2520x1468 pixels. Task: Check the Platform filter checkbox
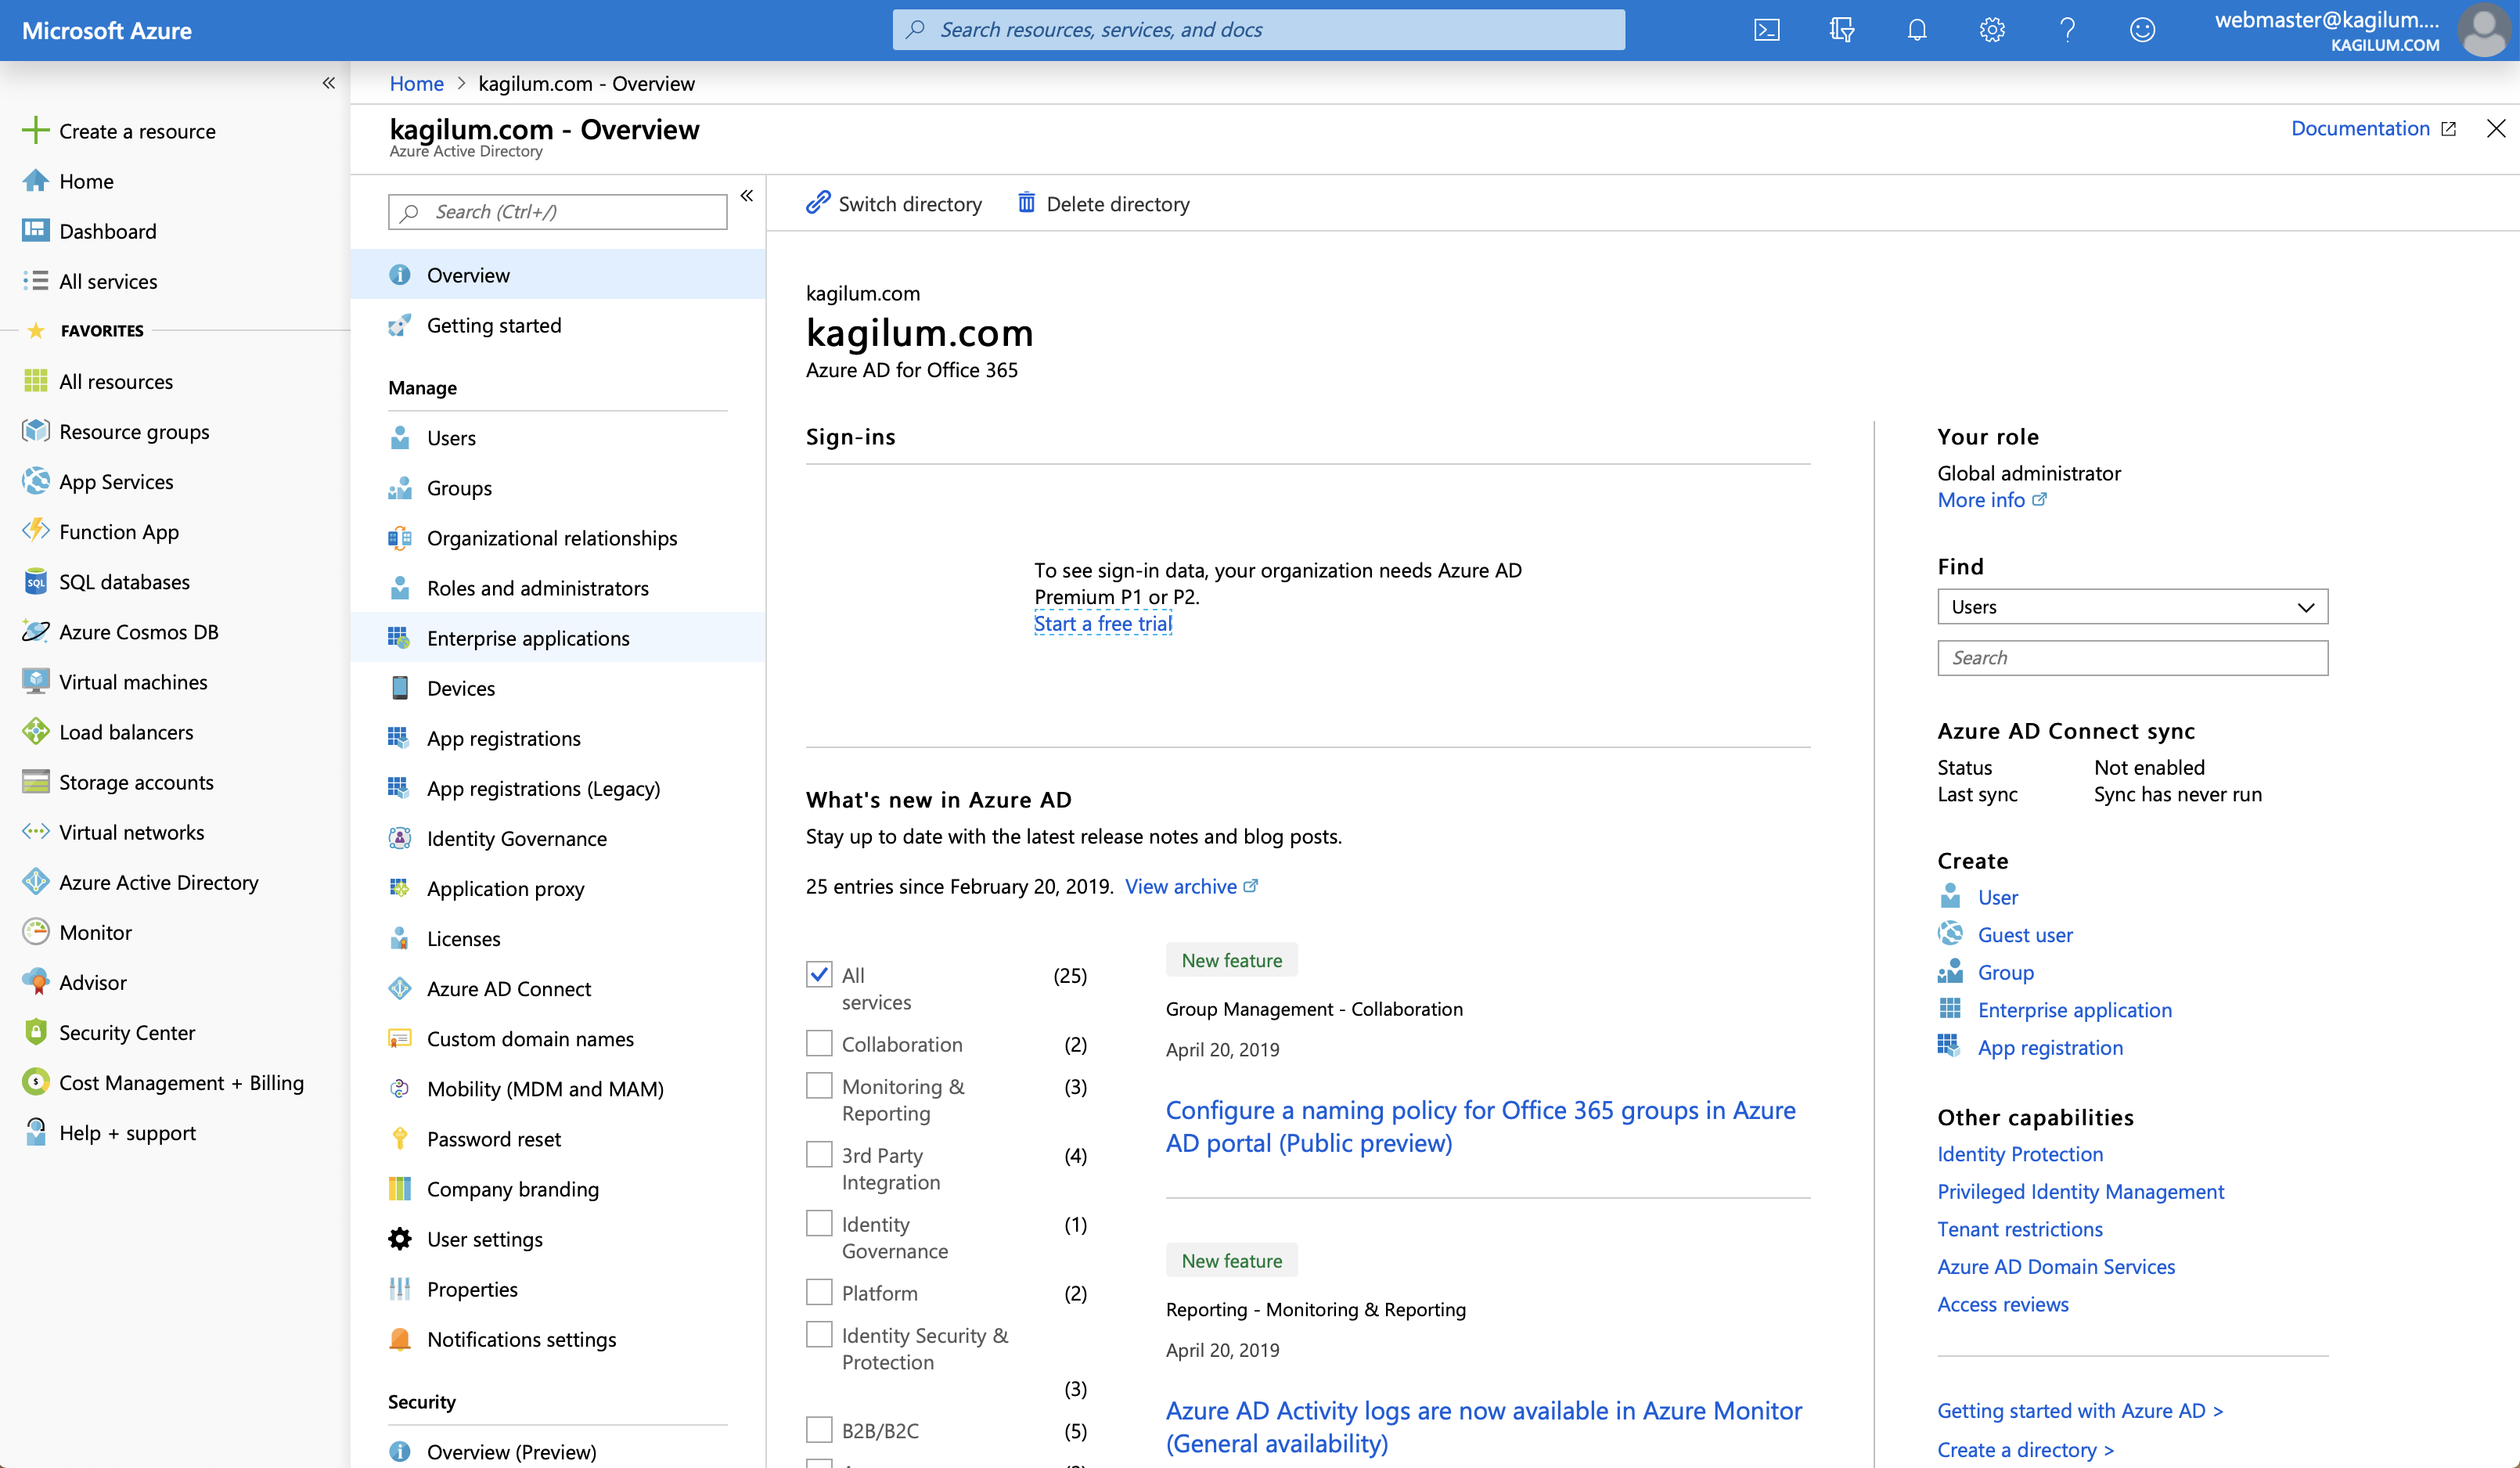click(819, 1292)
